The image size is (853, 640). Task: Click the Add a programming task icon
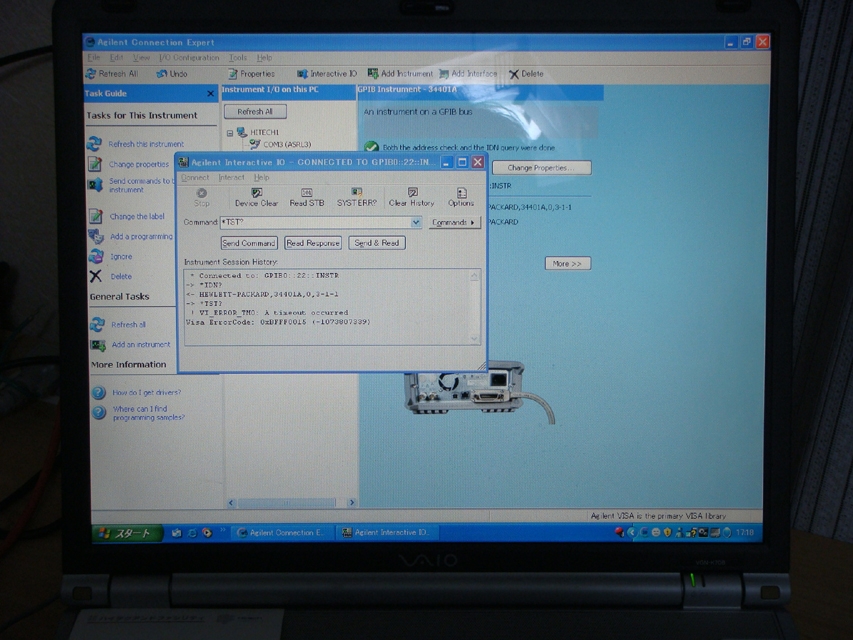(x=96, y=236)
